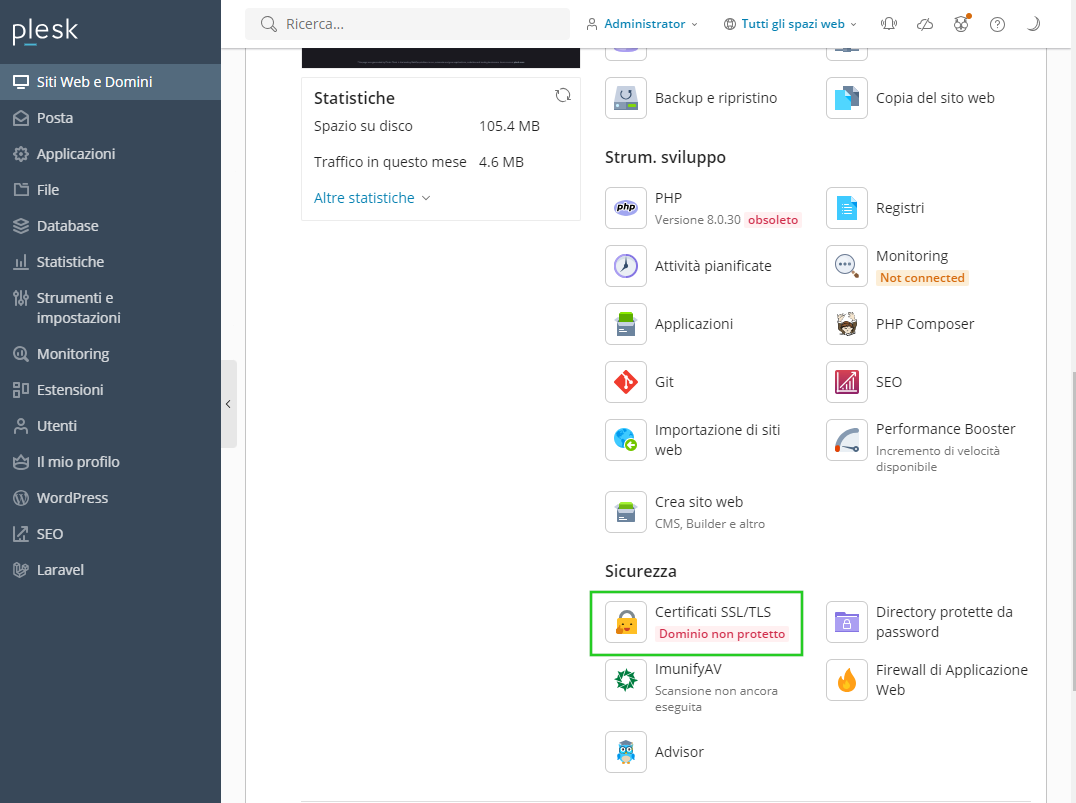Image resolution: width=1076 pixels, height=803 pixels.
Task: Open WordPress in the sidebar
Action: [x=110, y=498]
